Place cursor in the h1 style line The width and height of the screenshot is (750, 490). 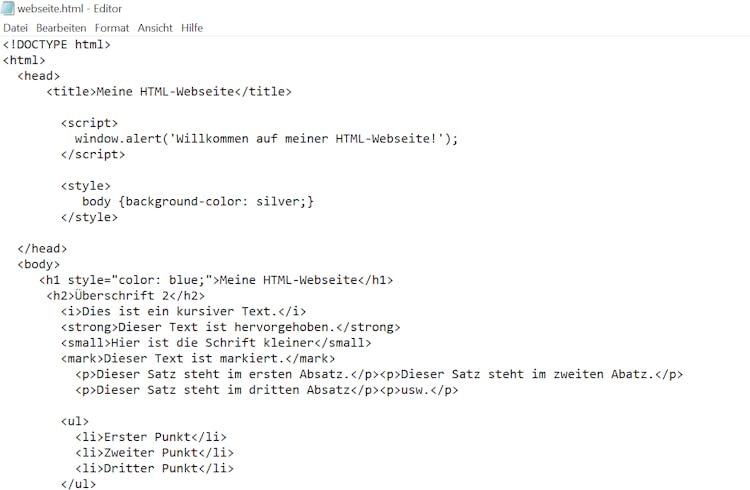216,280
